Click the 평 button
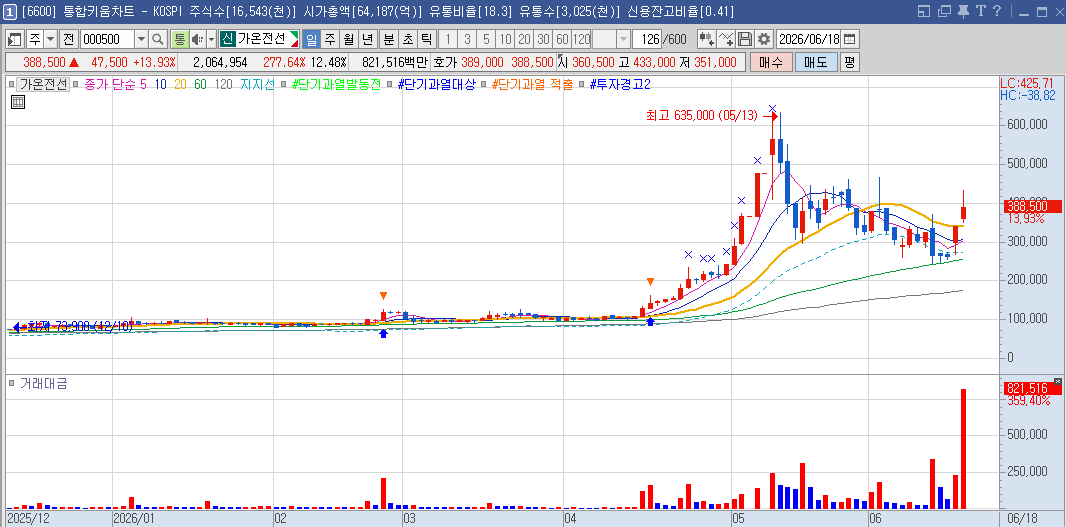The width and height of the screenshot is (1066, 527). [849, 62]
